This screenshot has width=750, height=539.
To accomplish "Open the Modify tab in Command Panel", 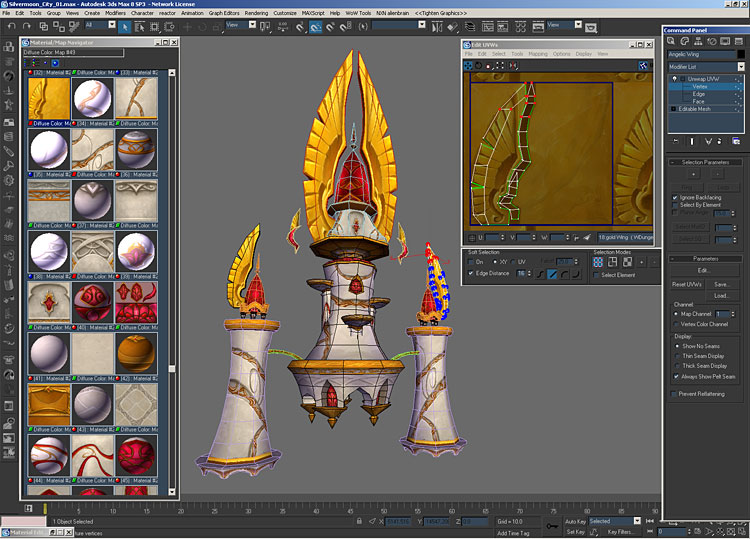I will pos(683,41).
